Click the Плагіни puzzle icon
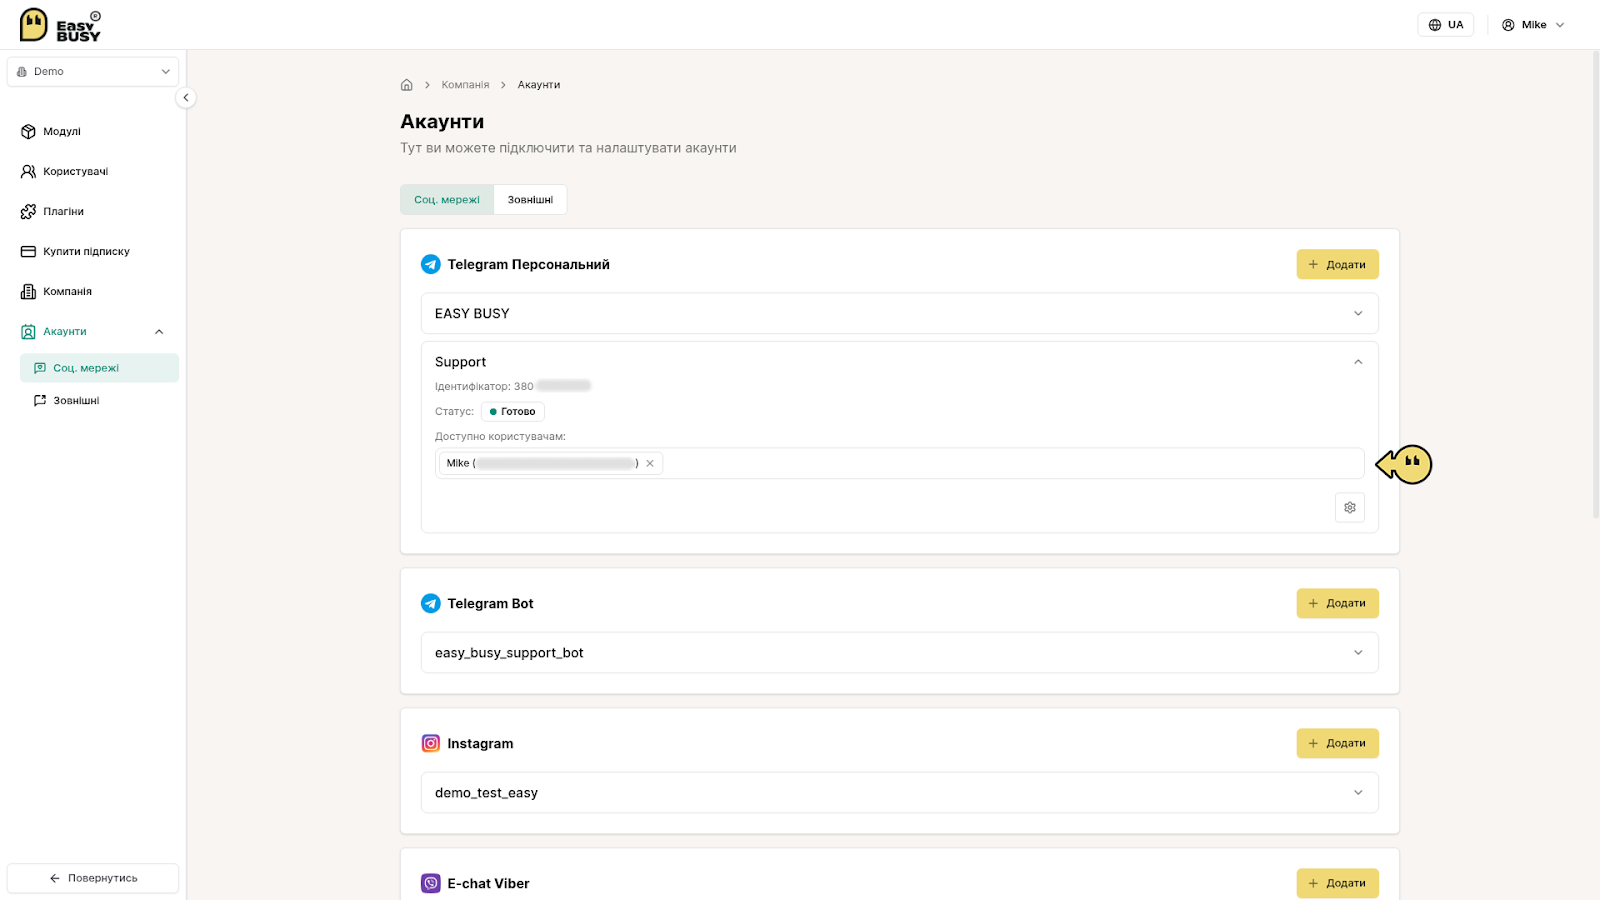Viewport: 1600px width, 900px height. point(28,211)
